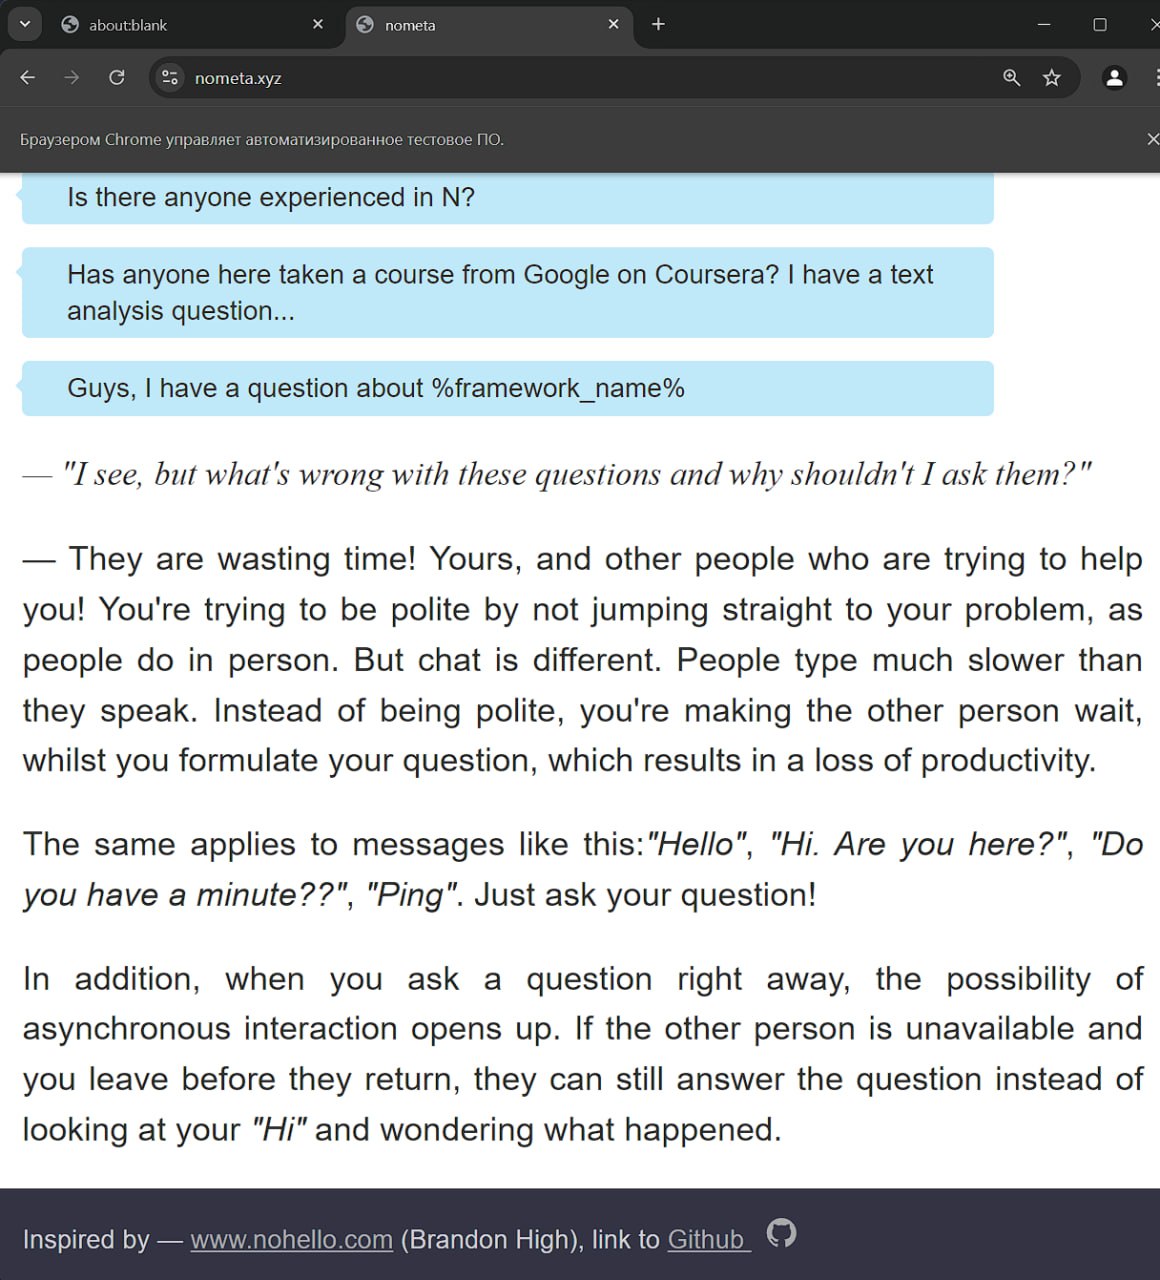View site information icon beside URL
The height and width of the screenshot is (1280, 1160).
tap(170, 78)
